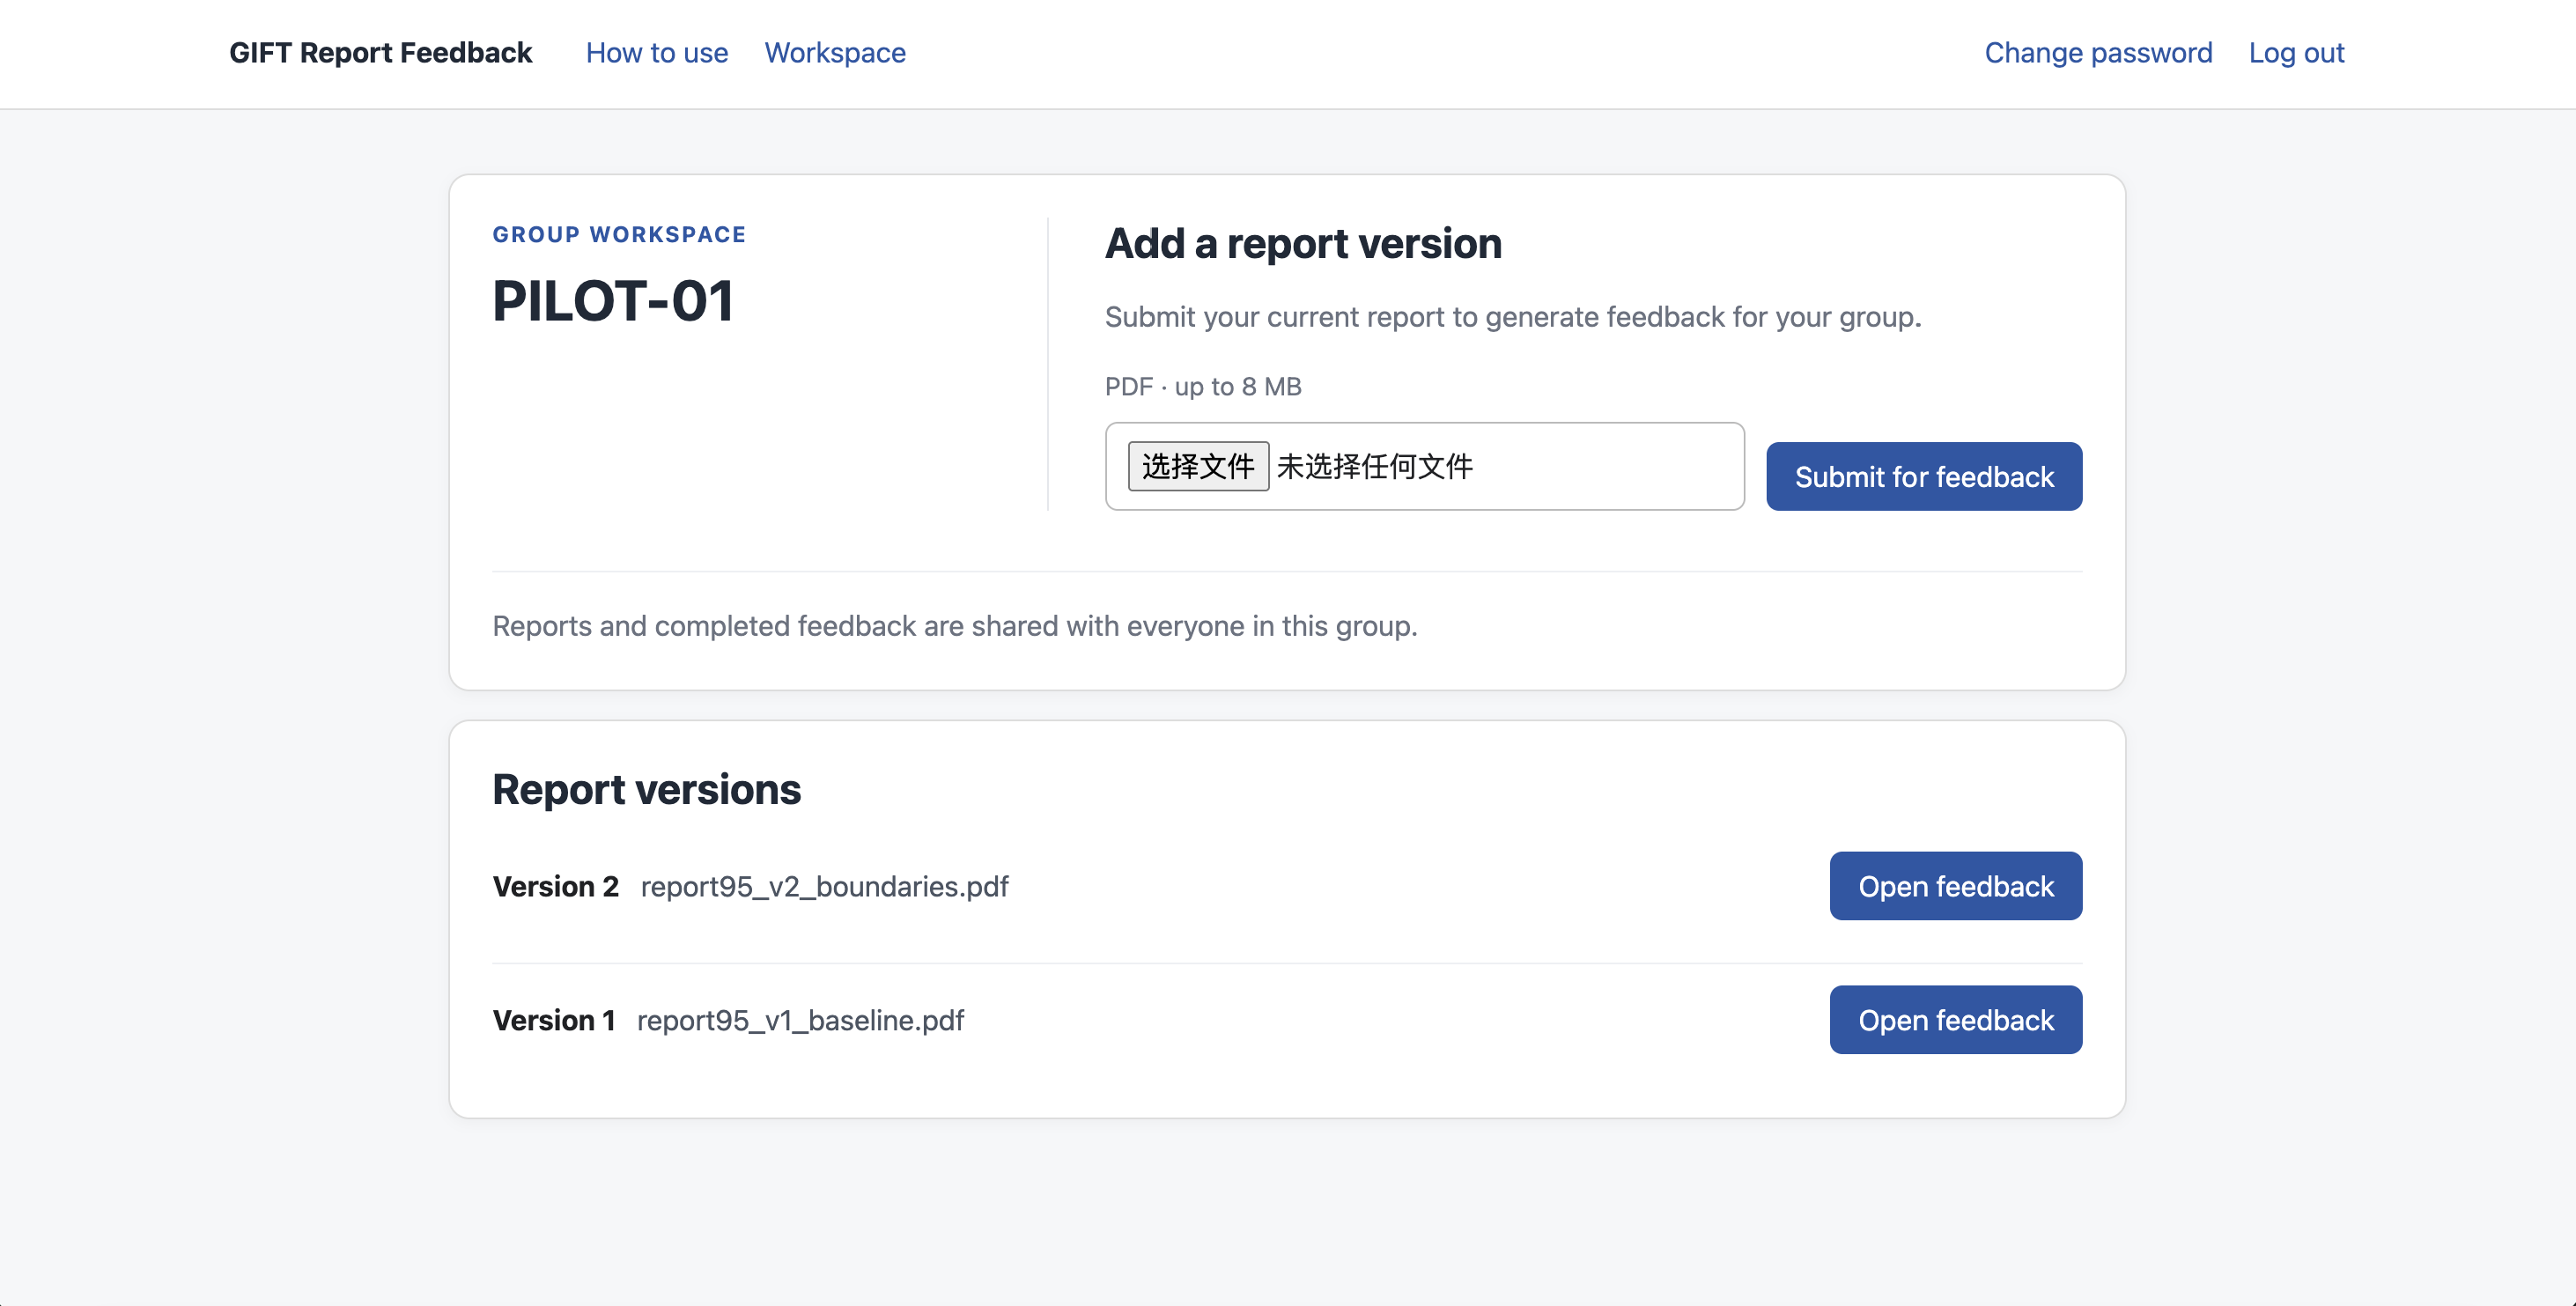Open the How to use page

tap(657, 53)
